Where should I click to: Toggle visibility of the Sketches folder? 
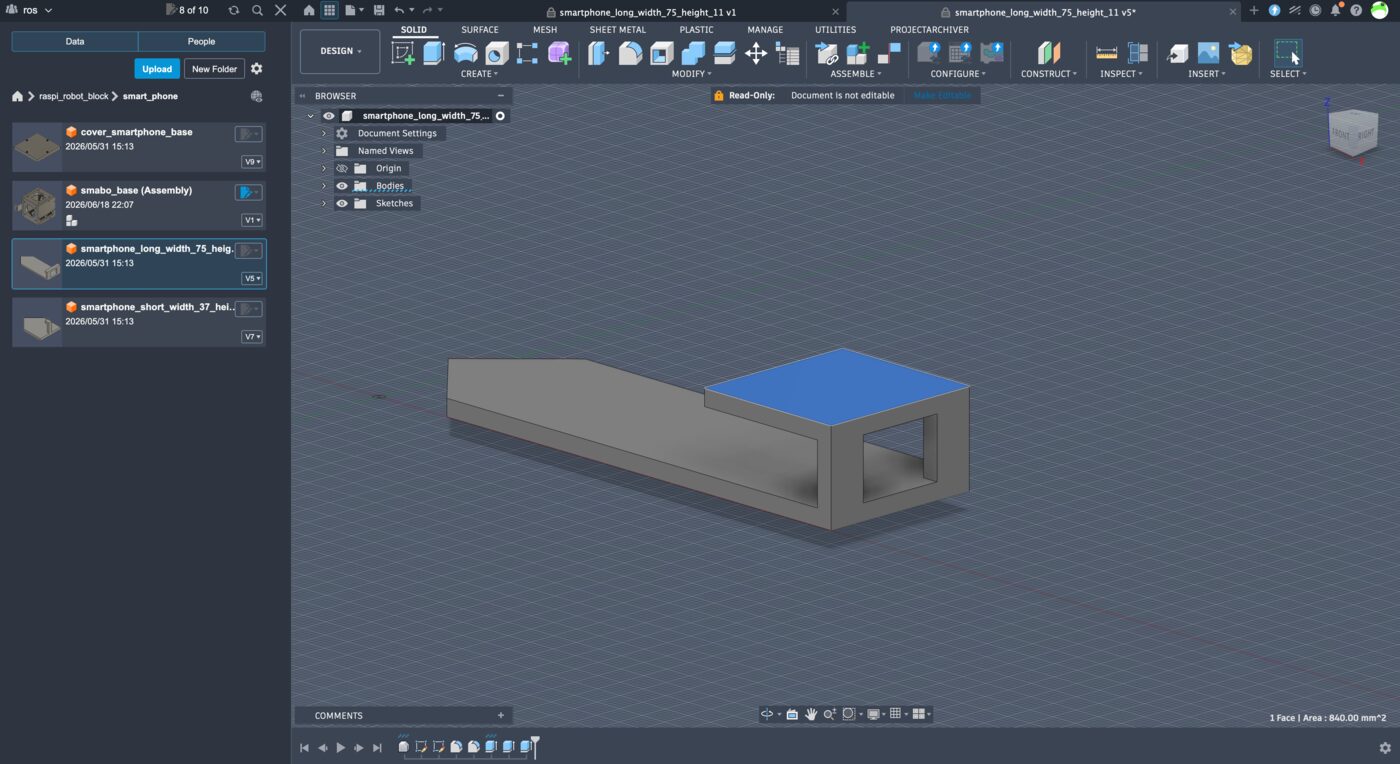coord(342,203)
